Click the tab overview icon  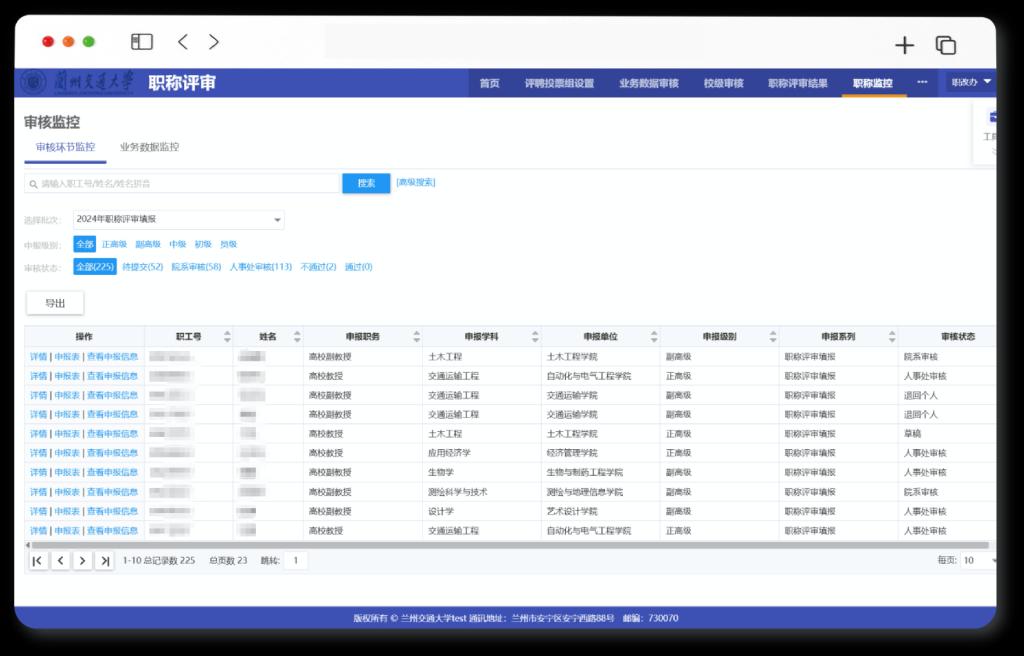945,45
